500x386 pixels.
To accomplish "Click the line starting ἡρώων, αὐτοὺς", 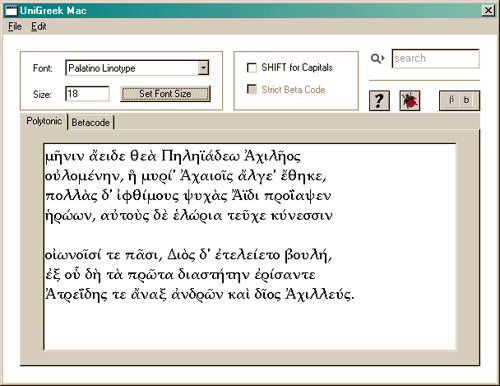I will tap(189, 216).
